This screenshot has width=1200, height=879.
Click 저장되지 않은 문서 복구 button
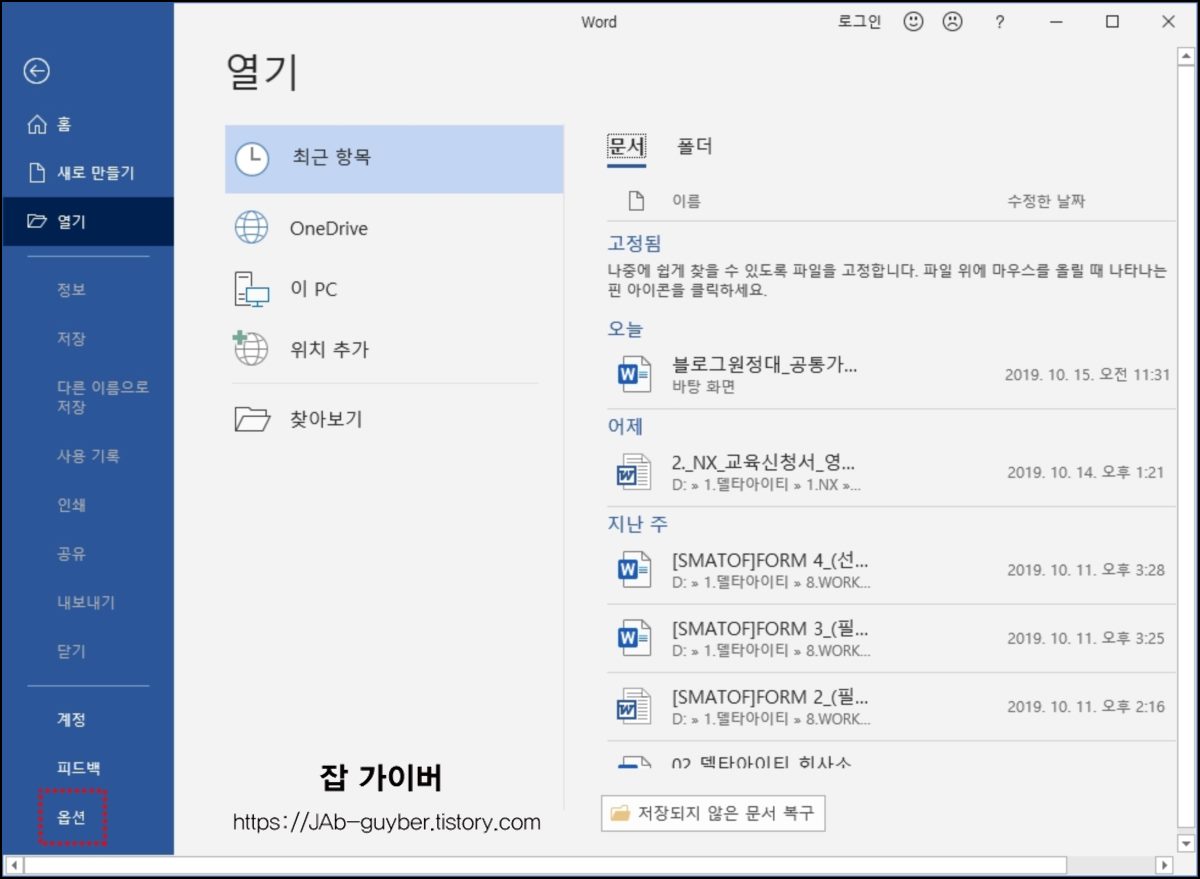713,813
